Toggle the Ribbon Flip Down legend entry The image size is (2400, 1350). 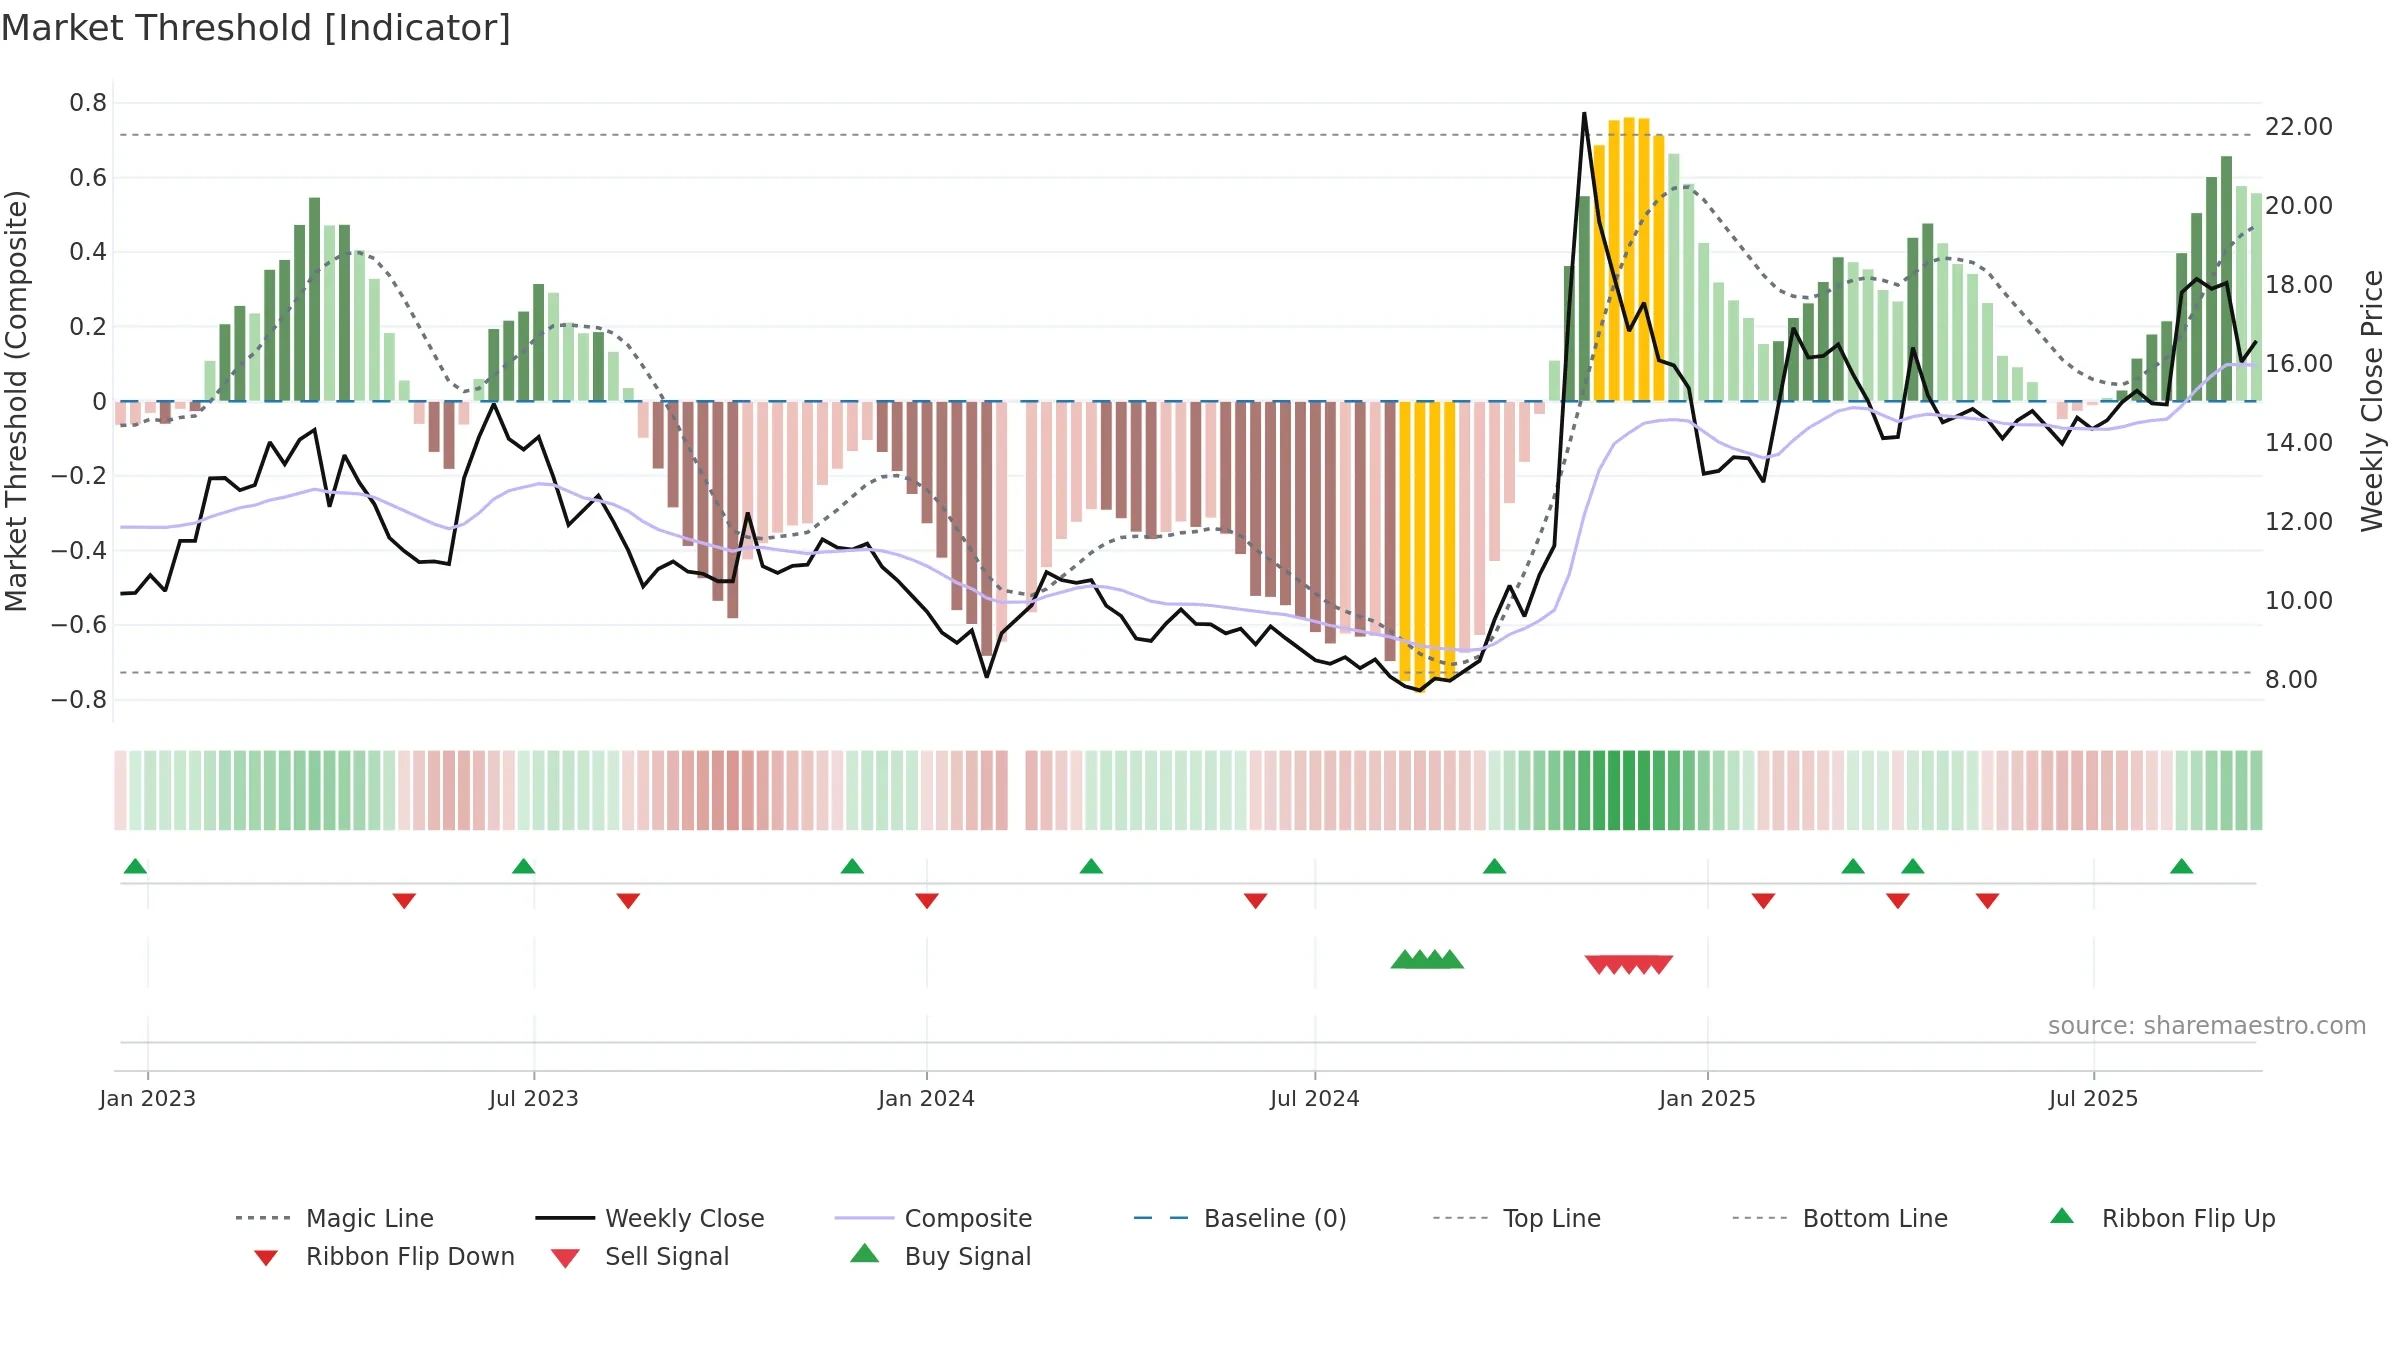(x=384, y=1256)
